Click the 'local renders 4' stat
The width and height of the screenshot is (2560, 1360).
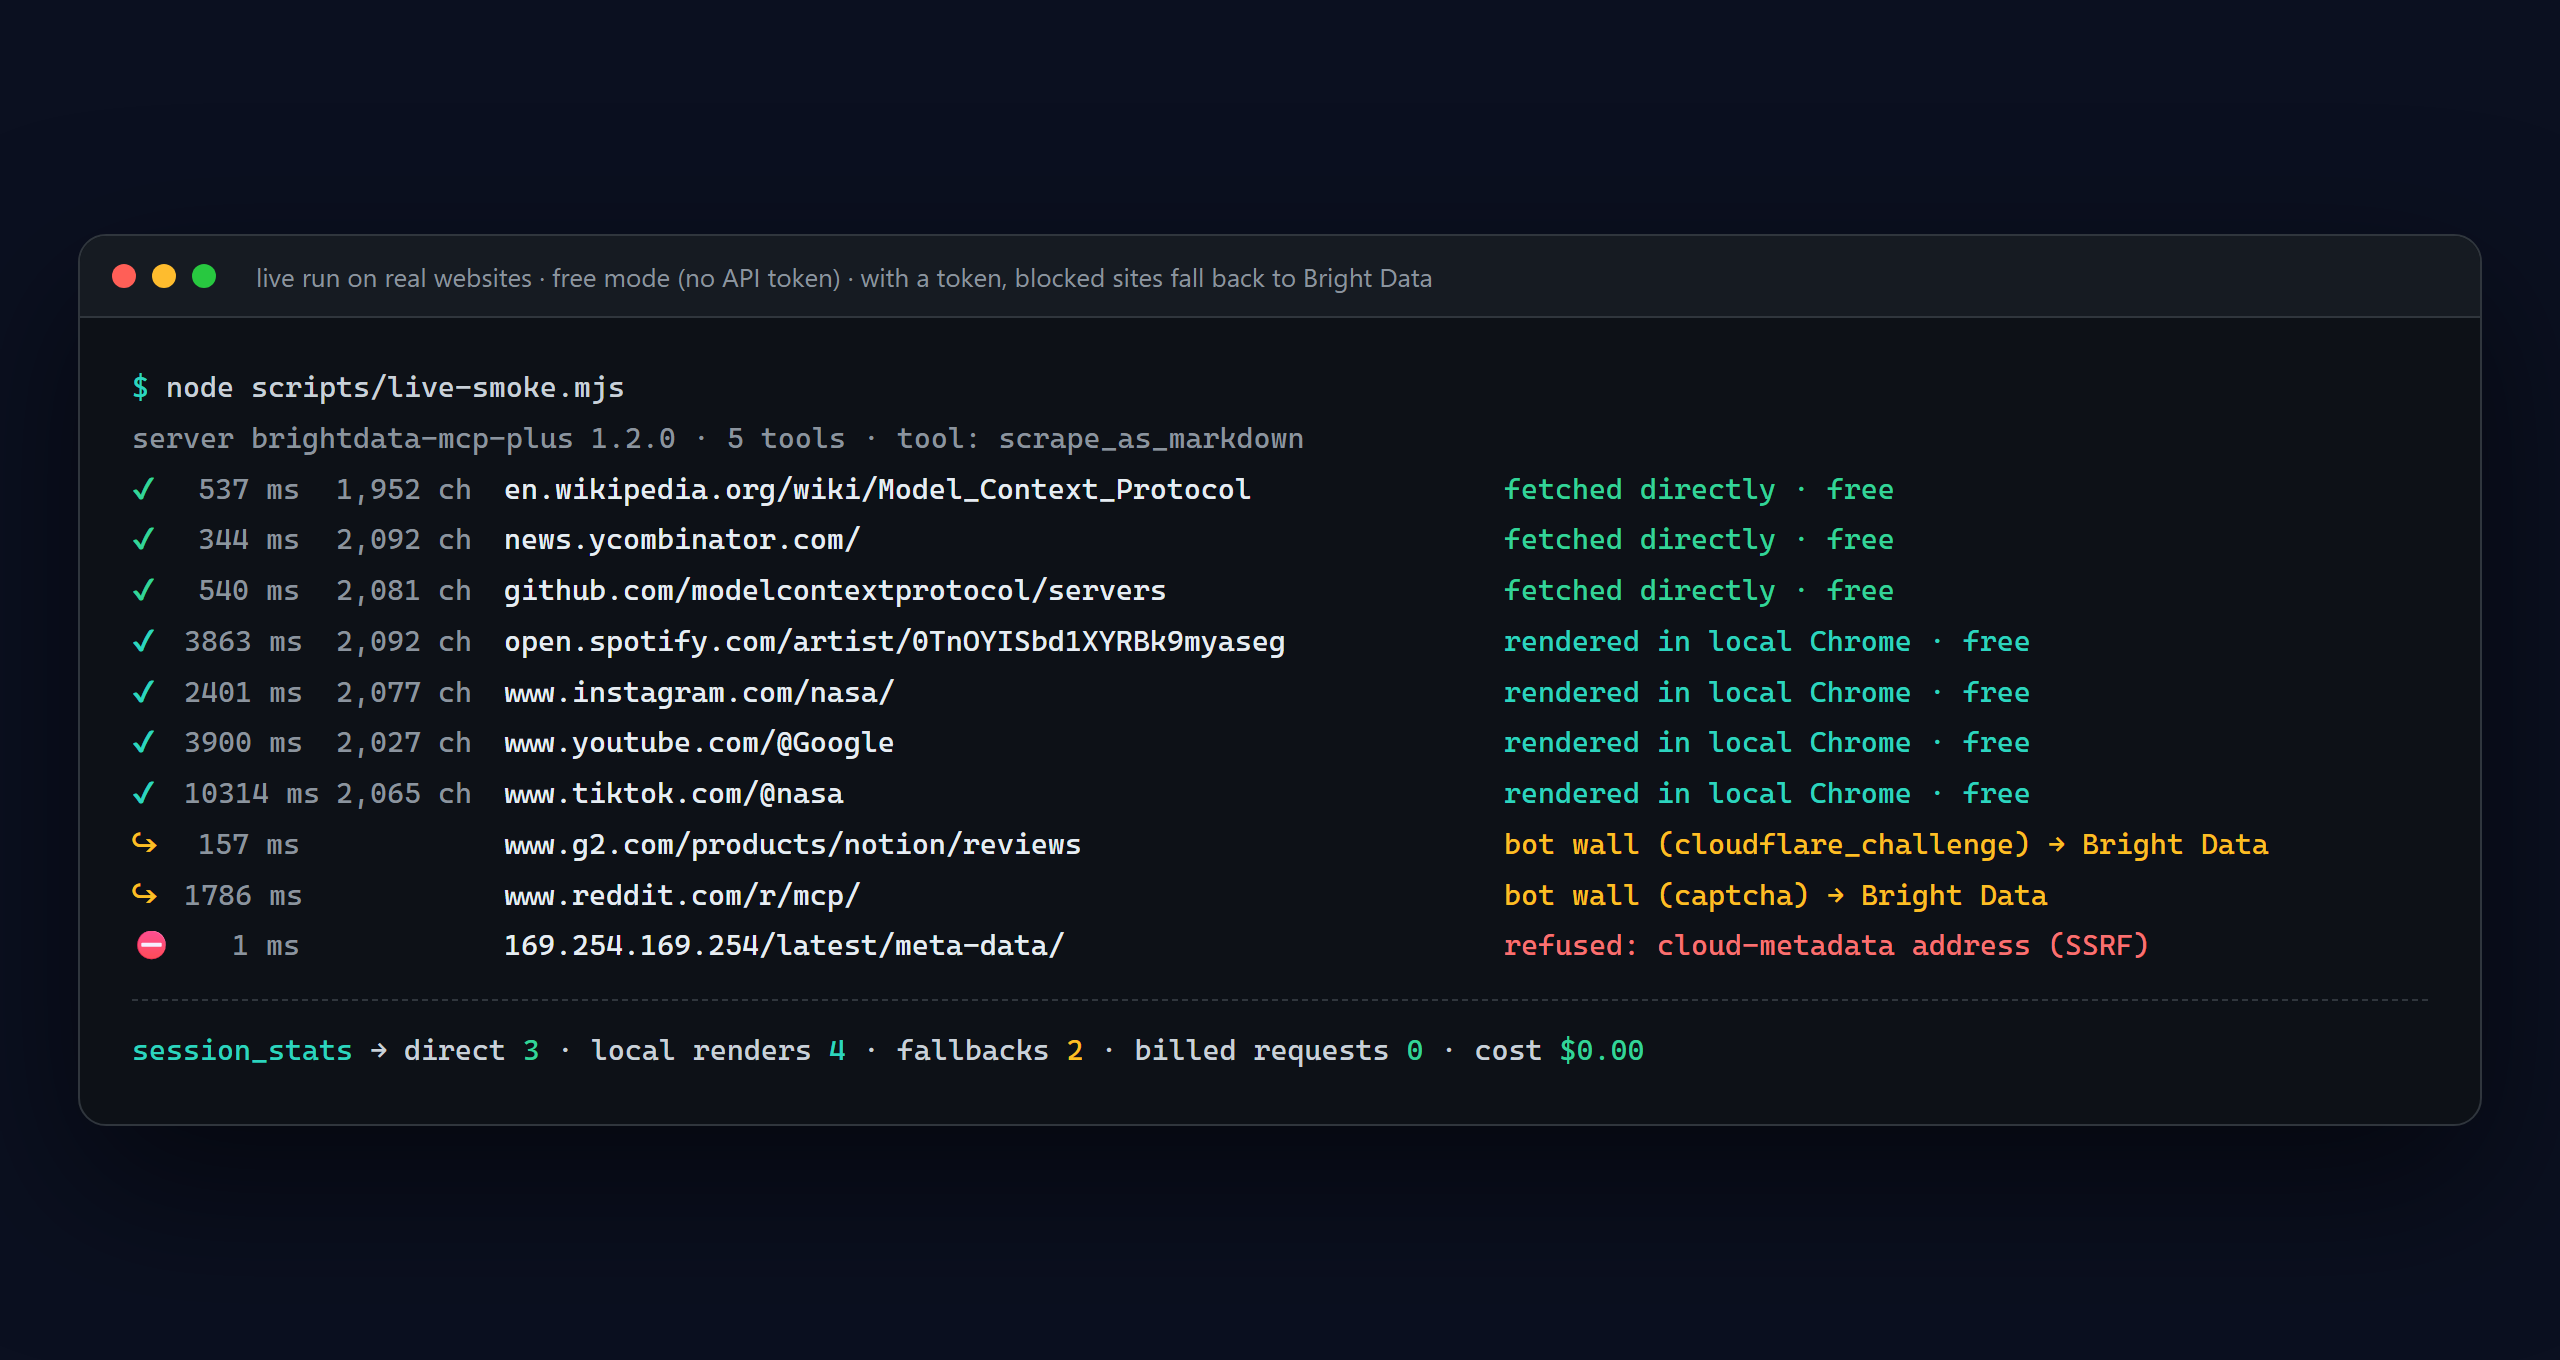[x=718, y=1051]
